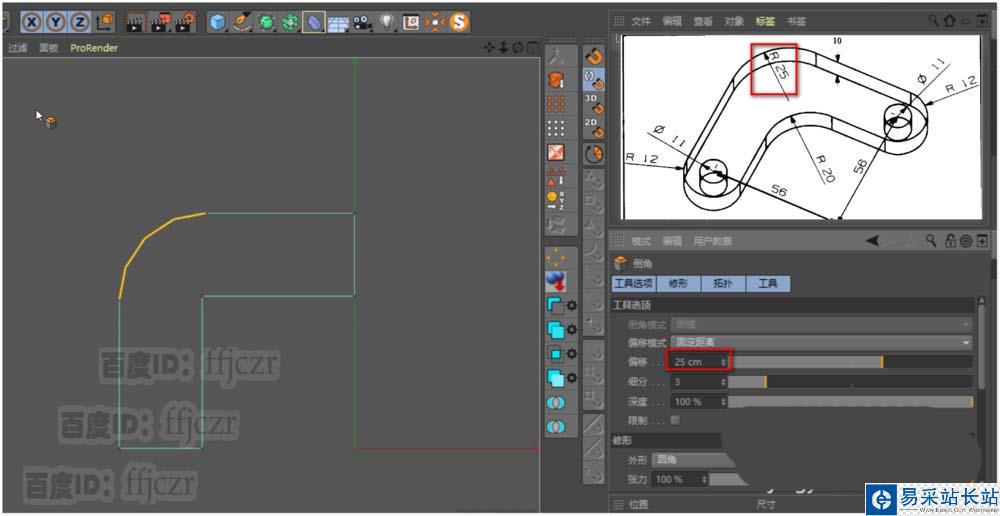Screen dimensions: 1000x516
Task: Click the object manager home icon
Action: (x=950, y=20)
